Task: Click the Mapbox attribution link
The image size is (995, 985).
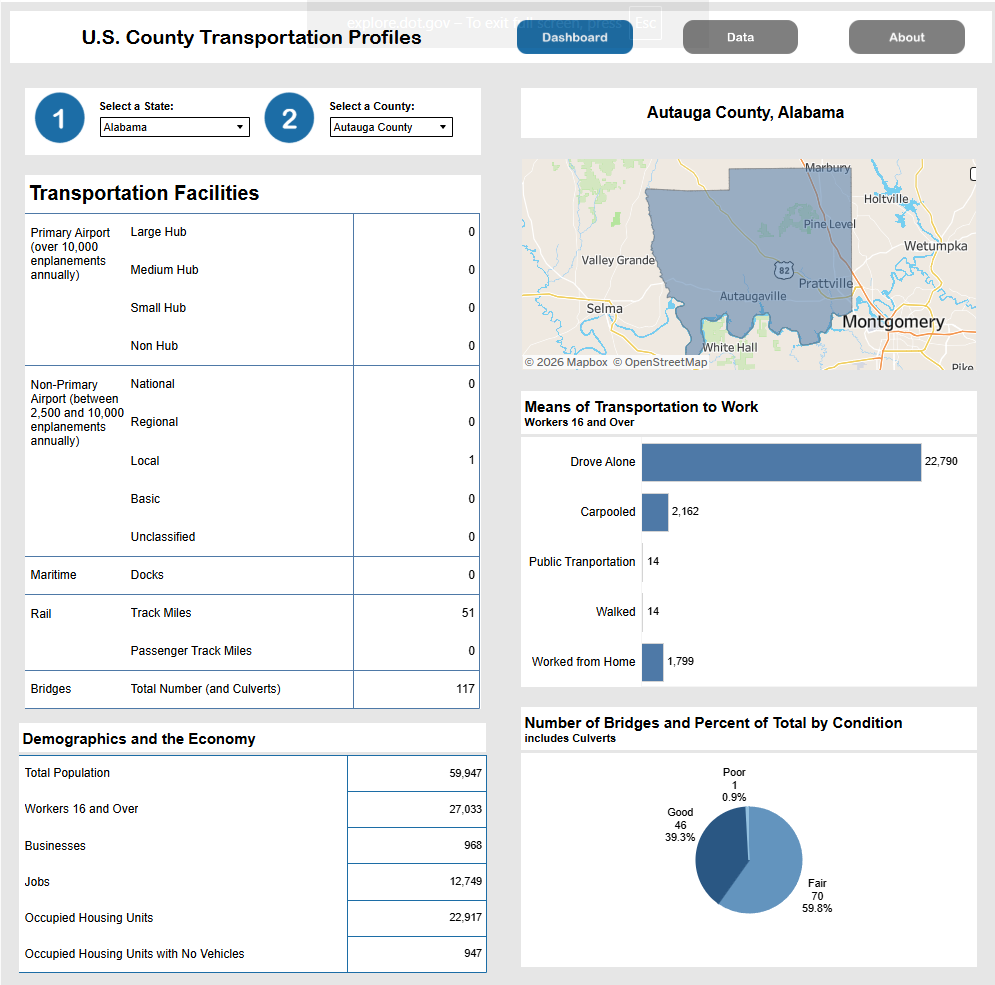Action: coord(566,362)
